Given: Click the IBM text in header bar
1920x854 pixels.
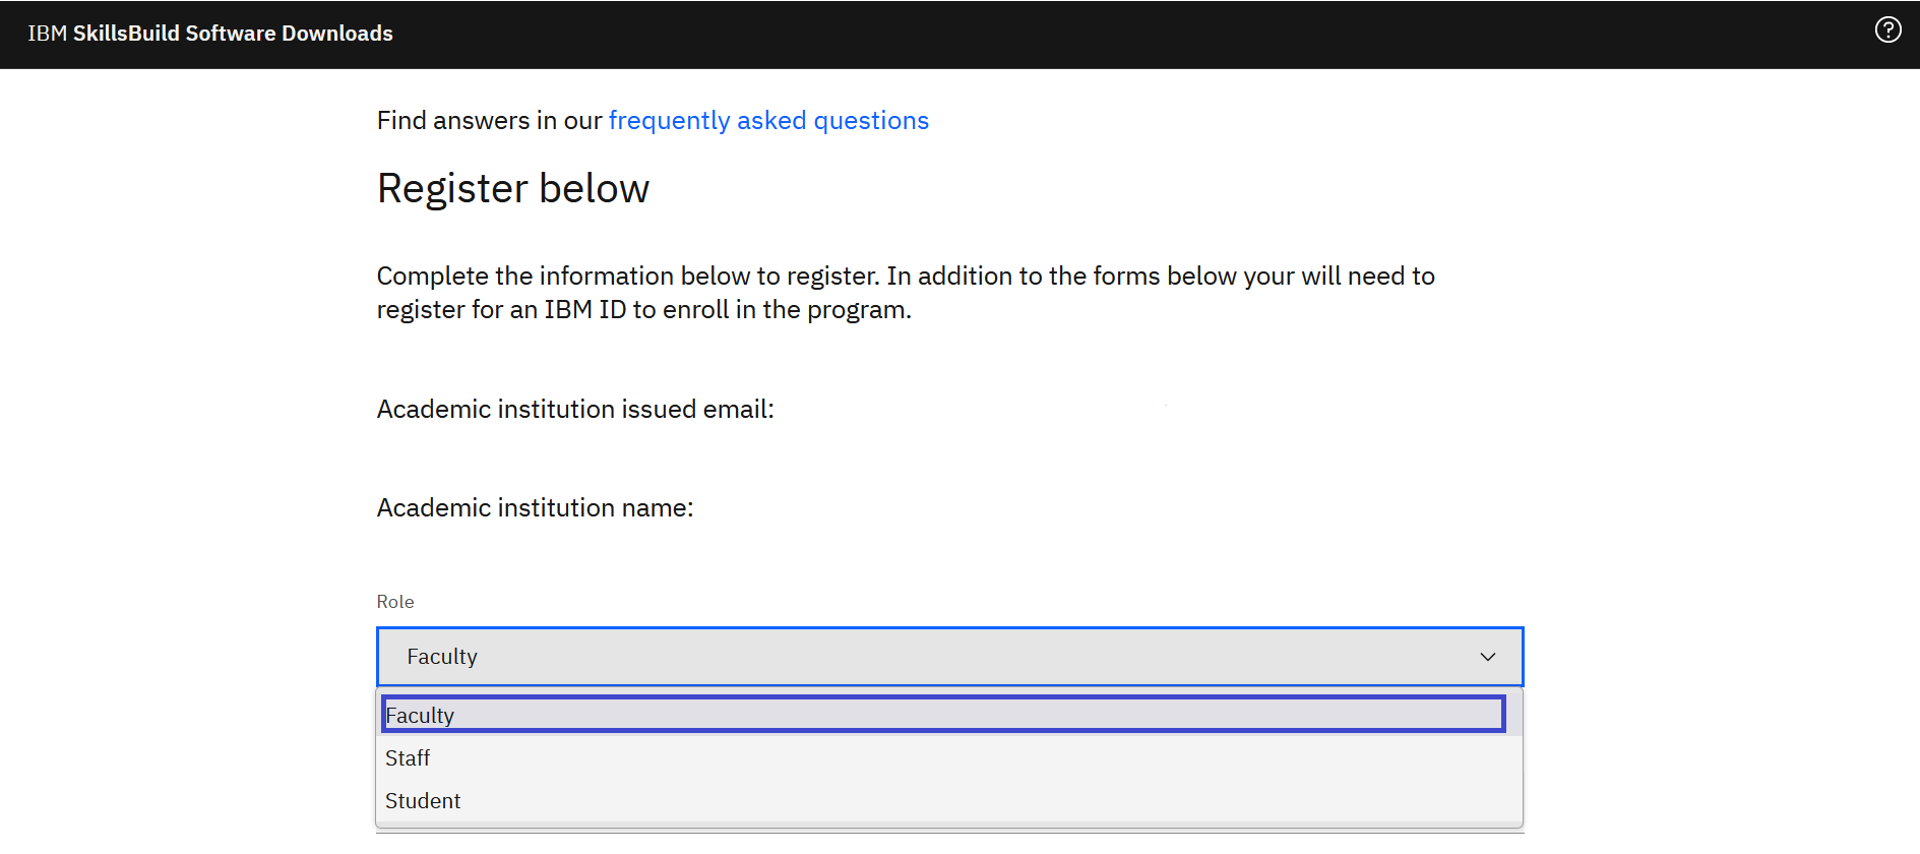Looking at the screenshot, I should pos(47,33).
